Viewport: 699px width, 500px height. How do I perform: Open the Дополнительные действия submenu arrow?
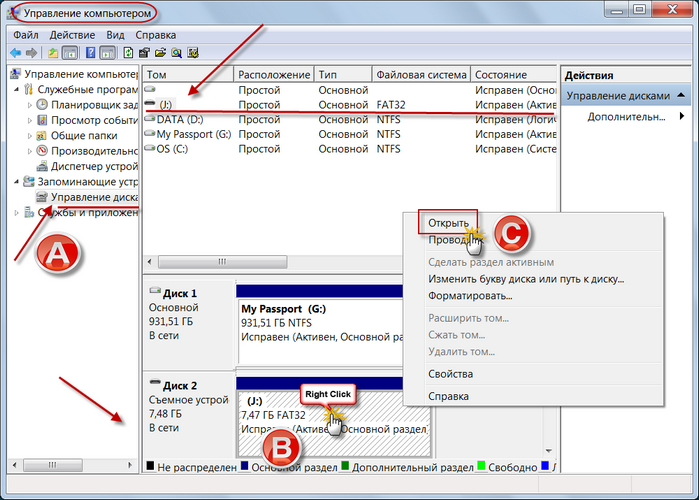coord(682,116)
